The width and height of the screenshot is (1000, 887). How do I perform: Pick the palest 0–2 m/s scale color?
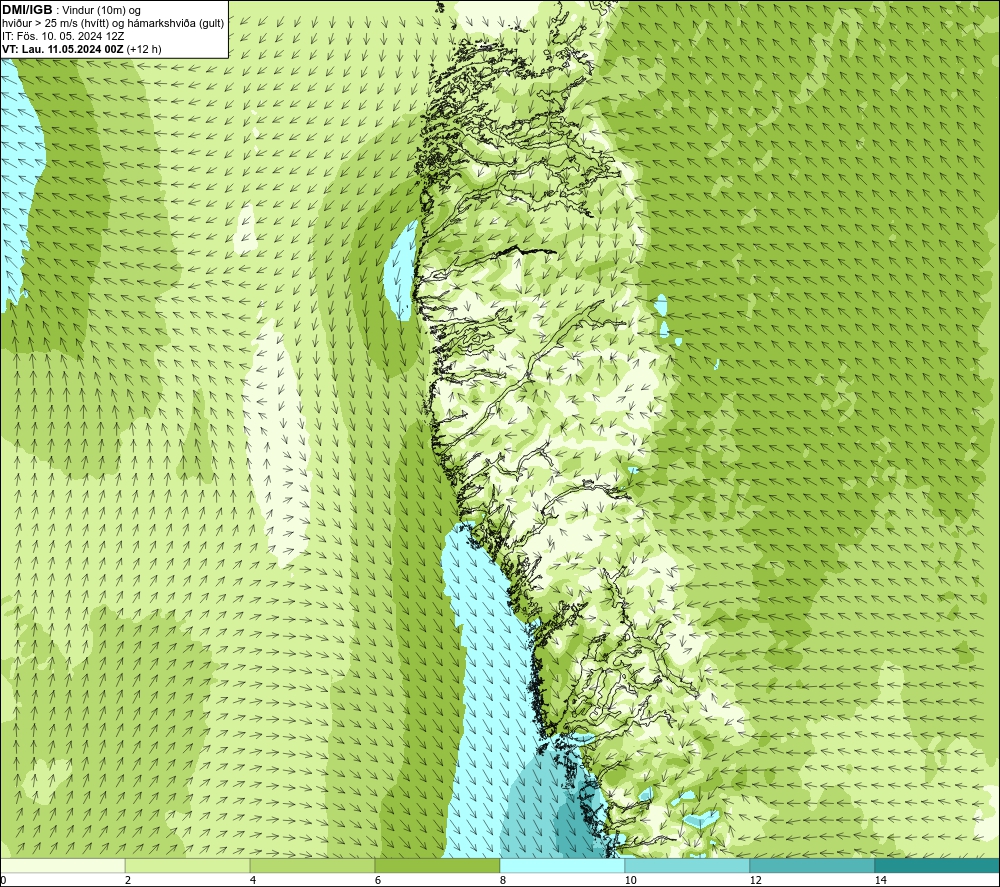[x=62, y=865]
